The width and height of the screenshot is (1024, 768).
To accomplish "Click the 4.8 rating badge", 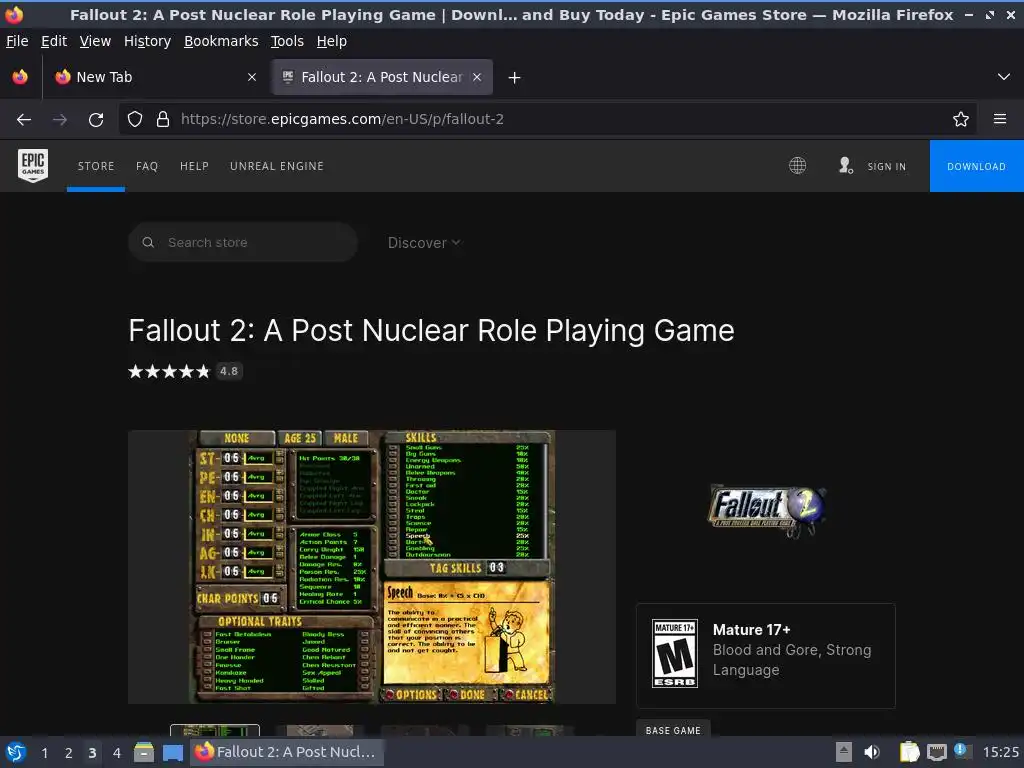I will coord(229,371).
